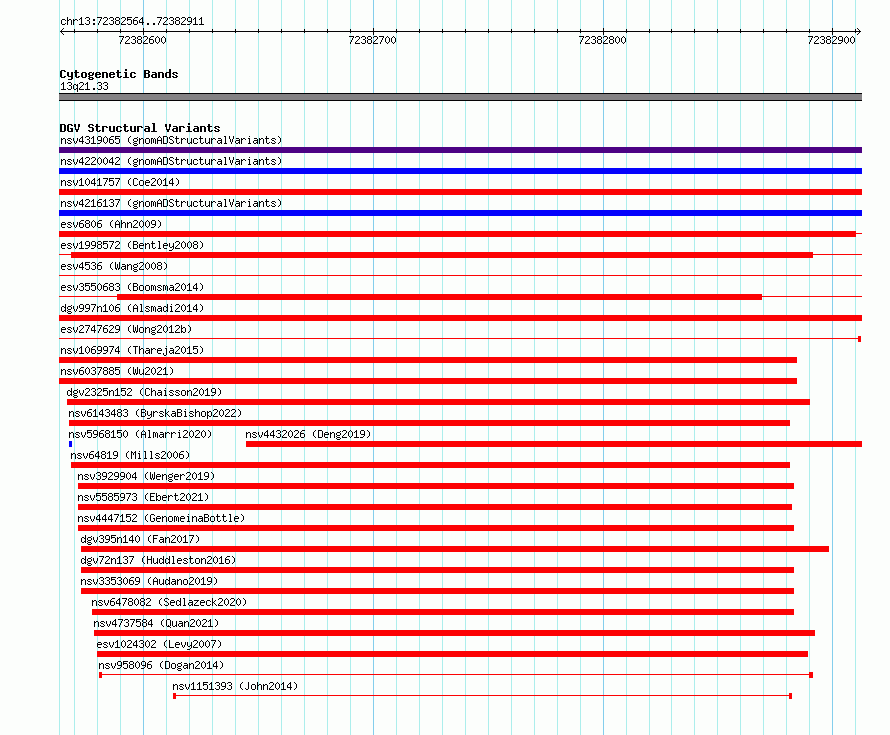Click the nsv3929904 Wenger2019 red bar
Image resolution: width=890 pixels, height=735 pixels.
click(x=436, y=486)
